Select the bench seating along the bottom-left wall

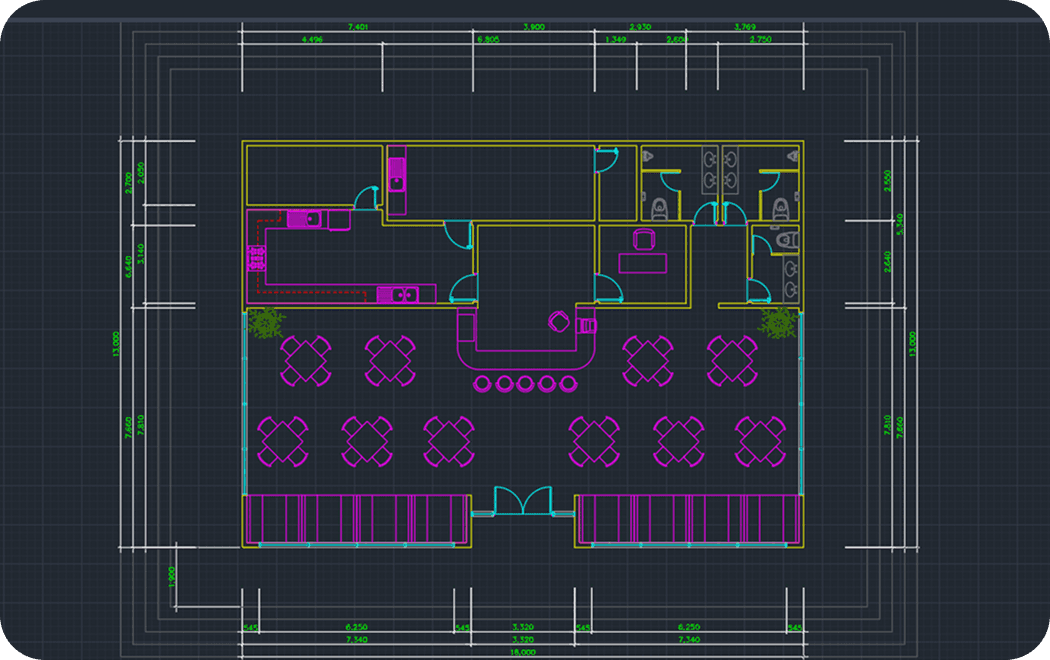pos(355,518)
